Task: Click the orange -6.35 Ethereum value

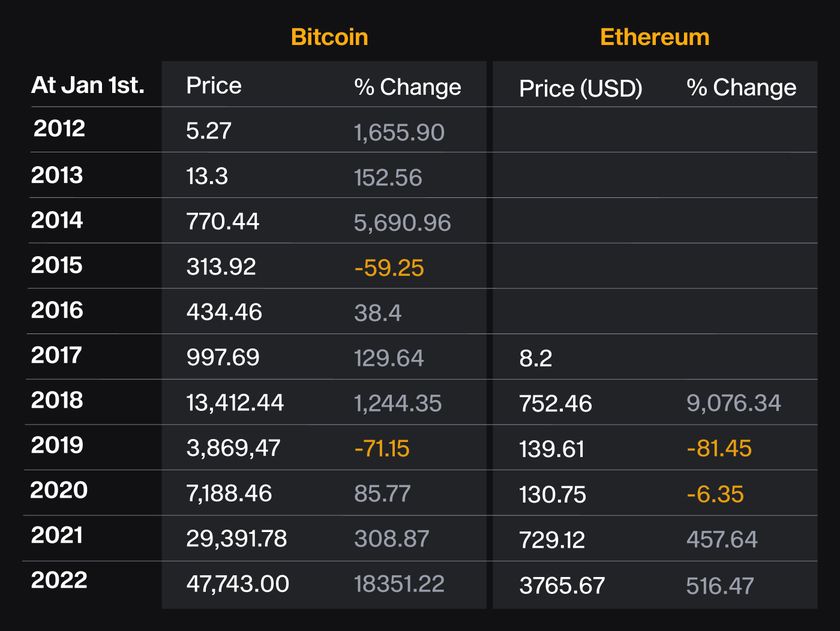Action: (714, 494)
